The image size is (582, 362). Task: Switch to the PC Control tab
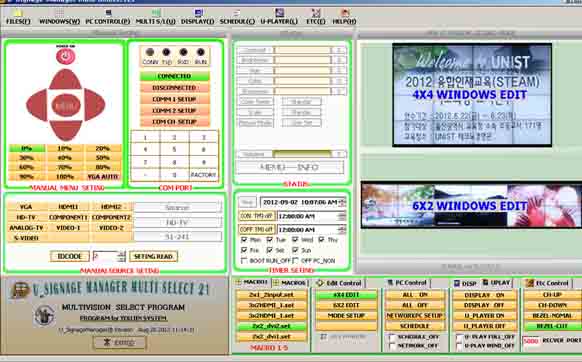click(406, 283)
